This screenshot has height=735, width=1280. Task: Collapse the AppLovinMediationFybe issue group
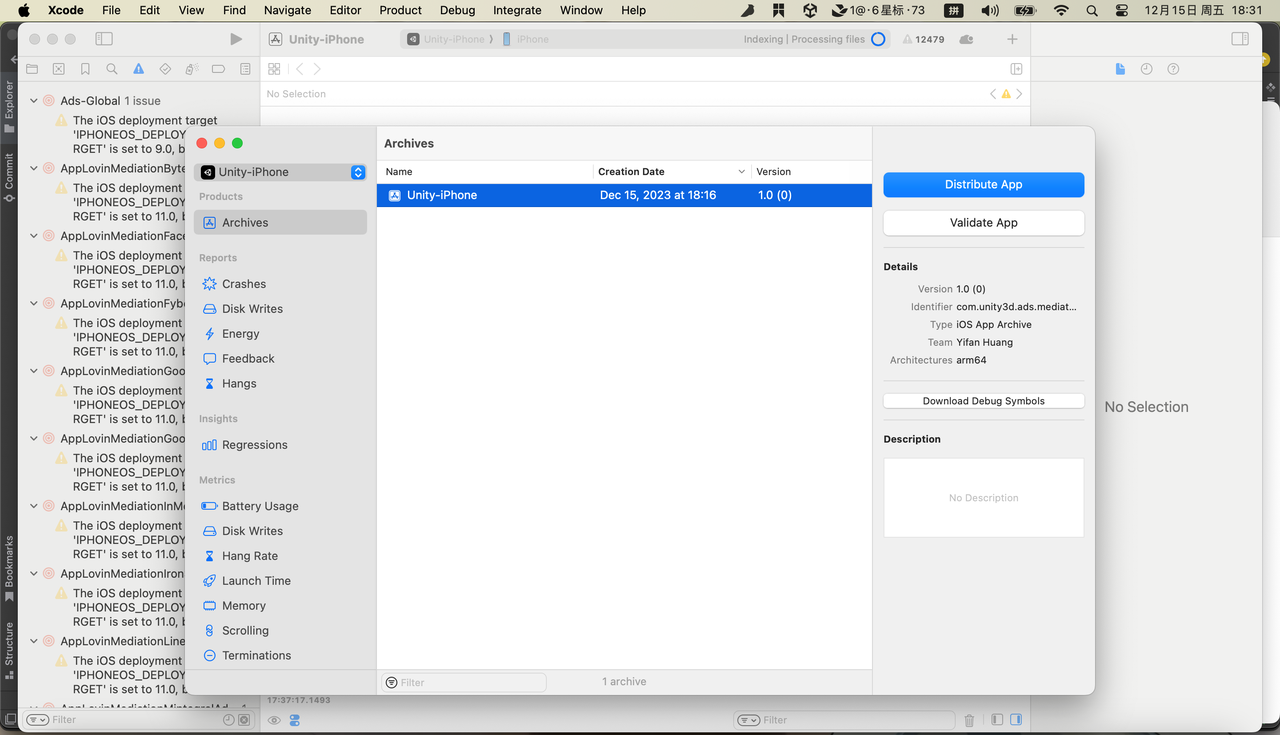pos(33,304)
